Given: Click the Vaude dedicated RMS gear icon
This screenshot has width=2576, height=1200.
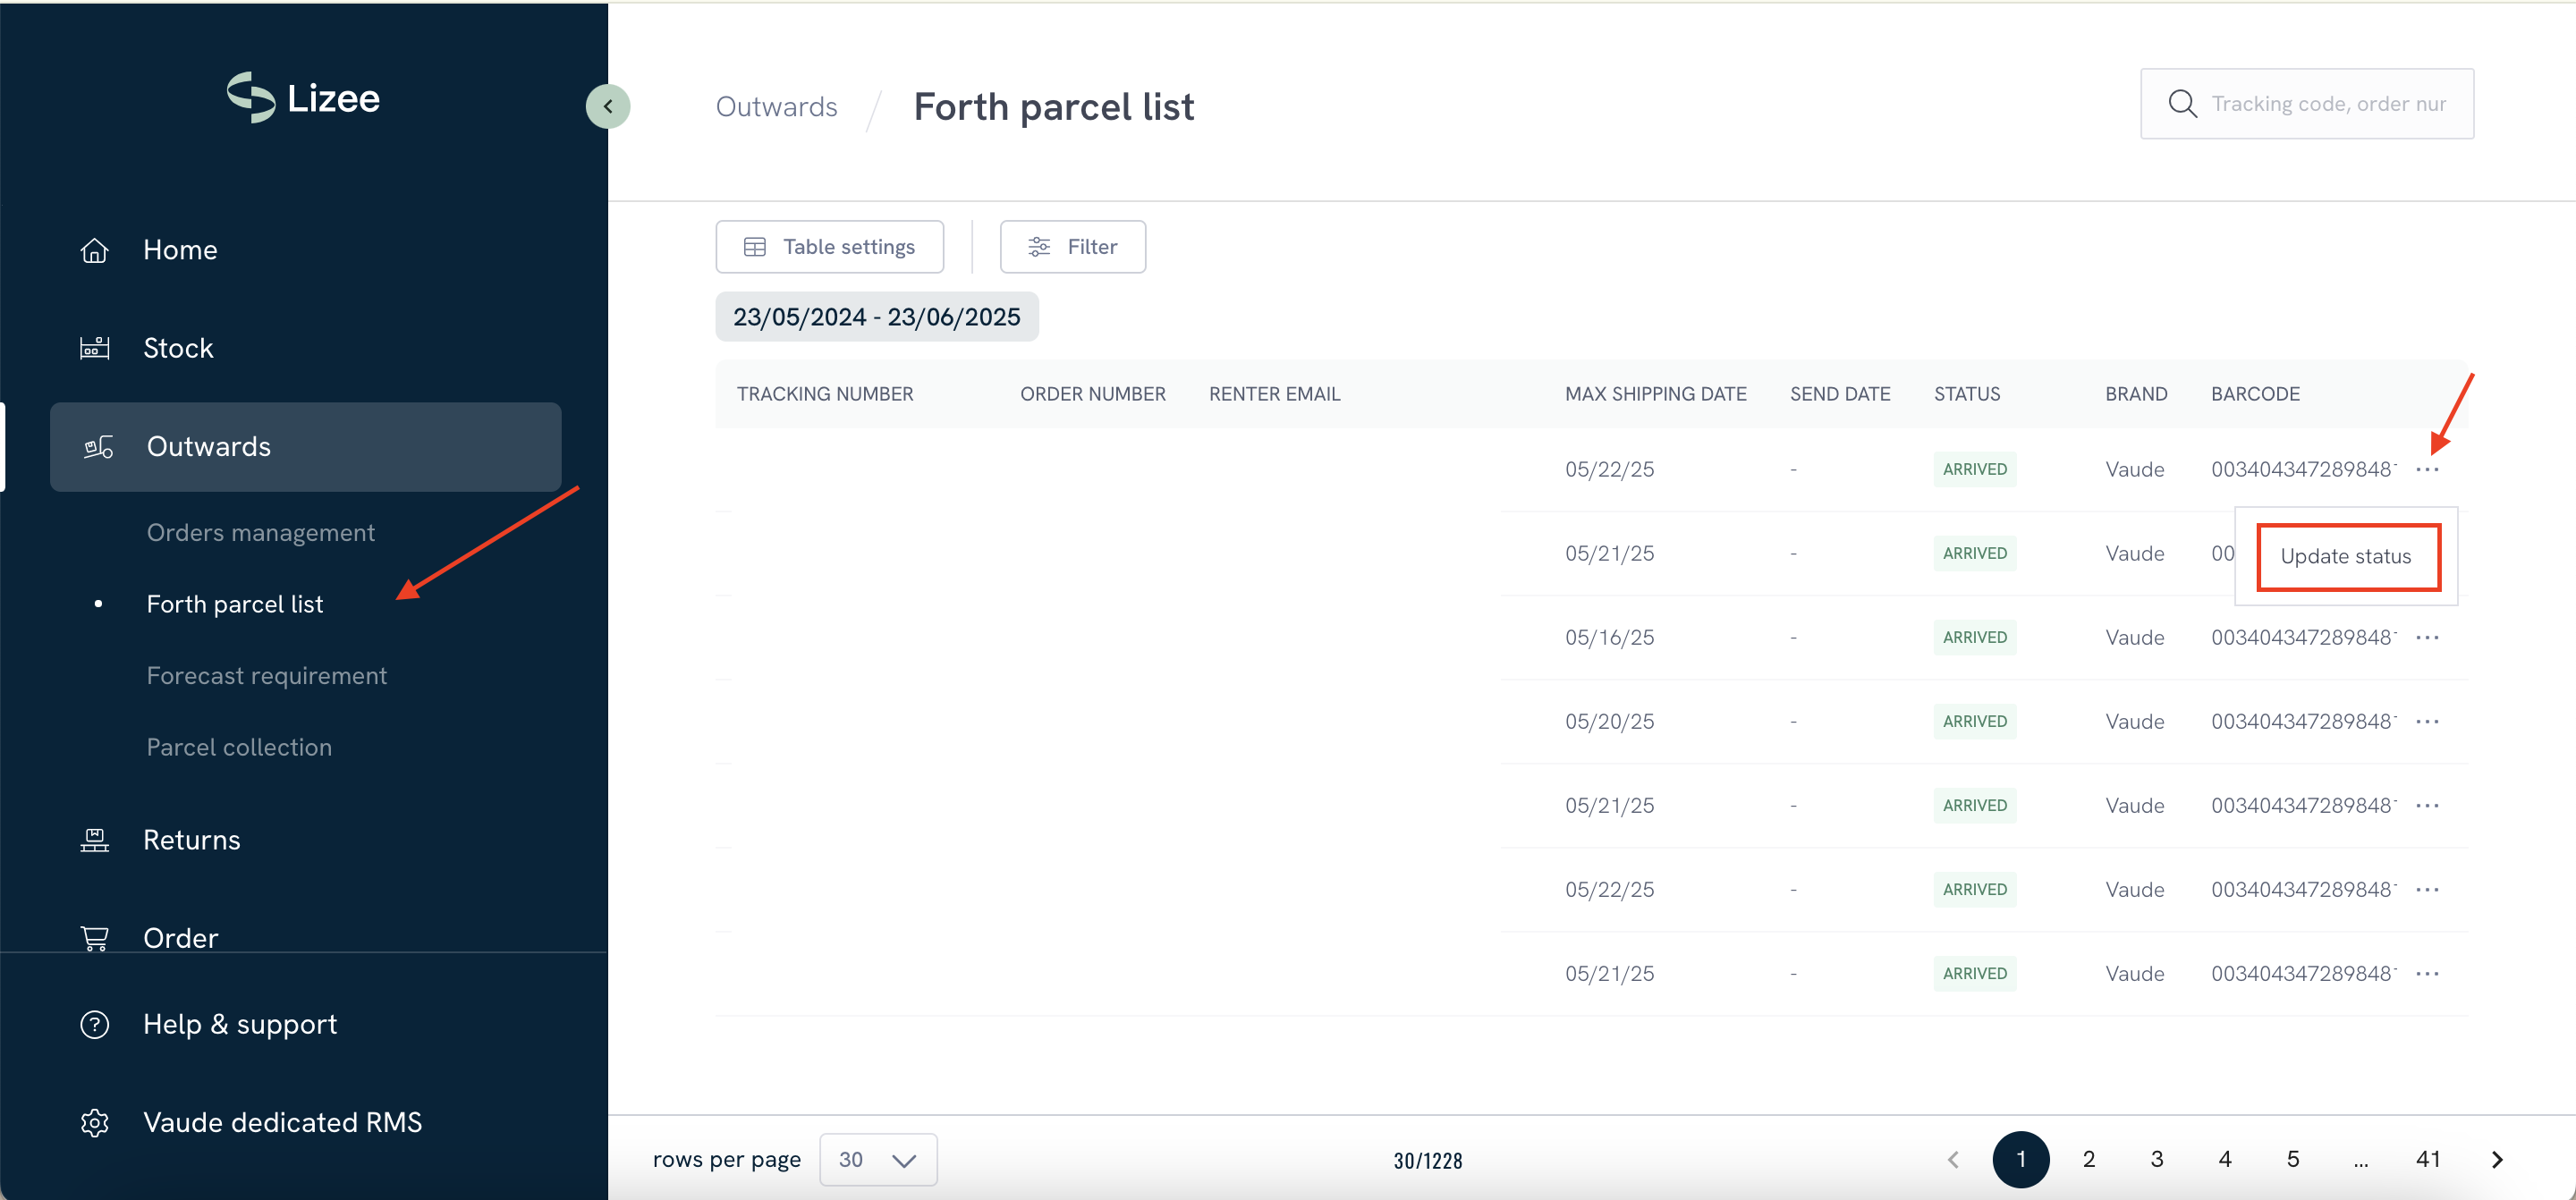Looking at the screenshot, I should click(x=94, y=1122).
